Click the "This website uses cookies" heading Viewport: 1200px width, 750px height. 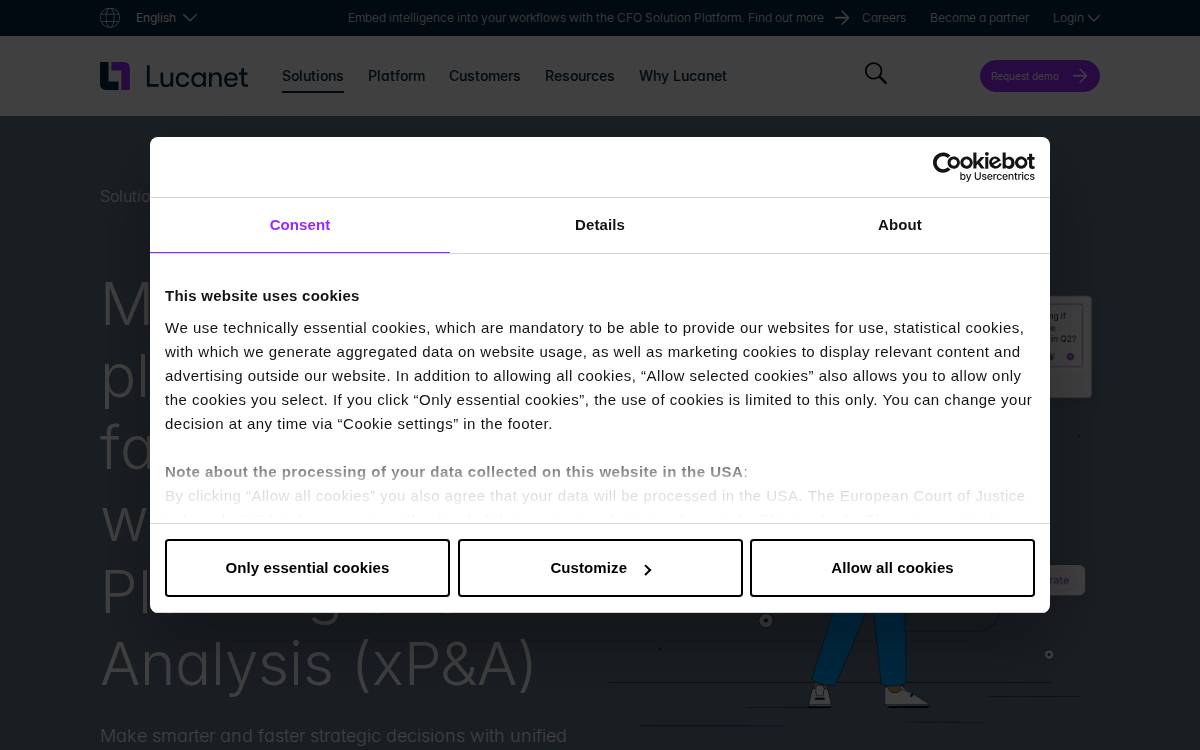click(x=262, y=296)
